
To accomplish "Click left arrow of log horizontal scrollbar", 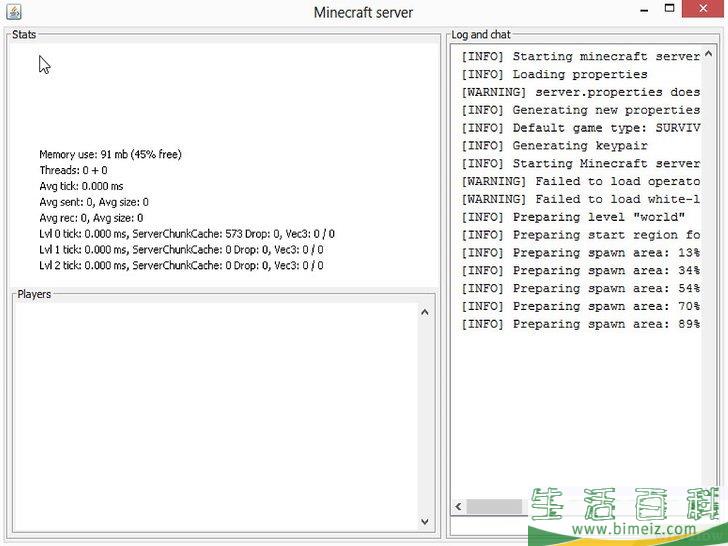I will click(458, 506).
